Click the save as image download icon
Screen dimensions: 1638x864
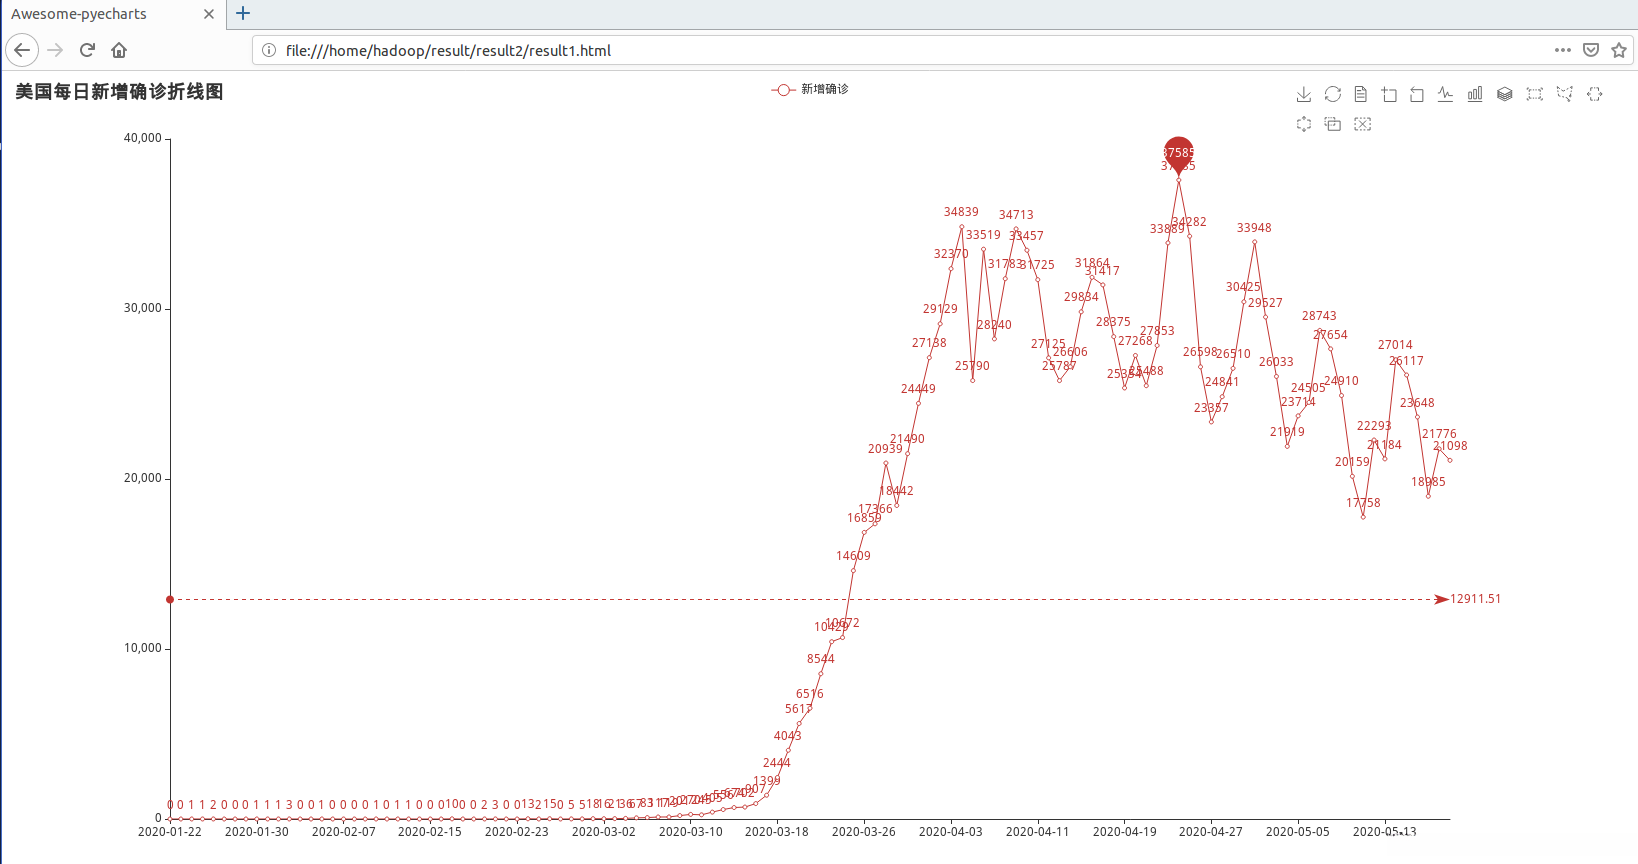pyautogui.click(x=1303, y=94)
